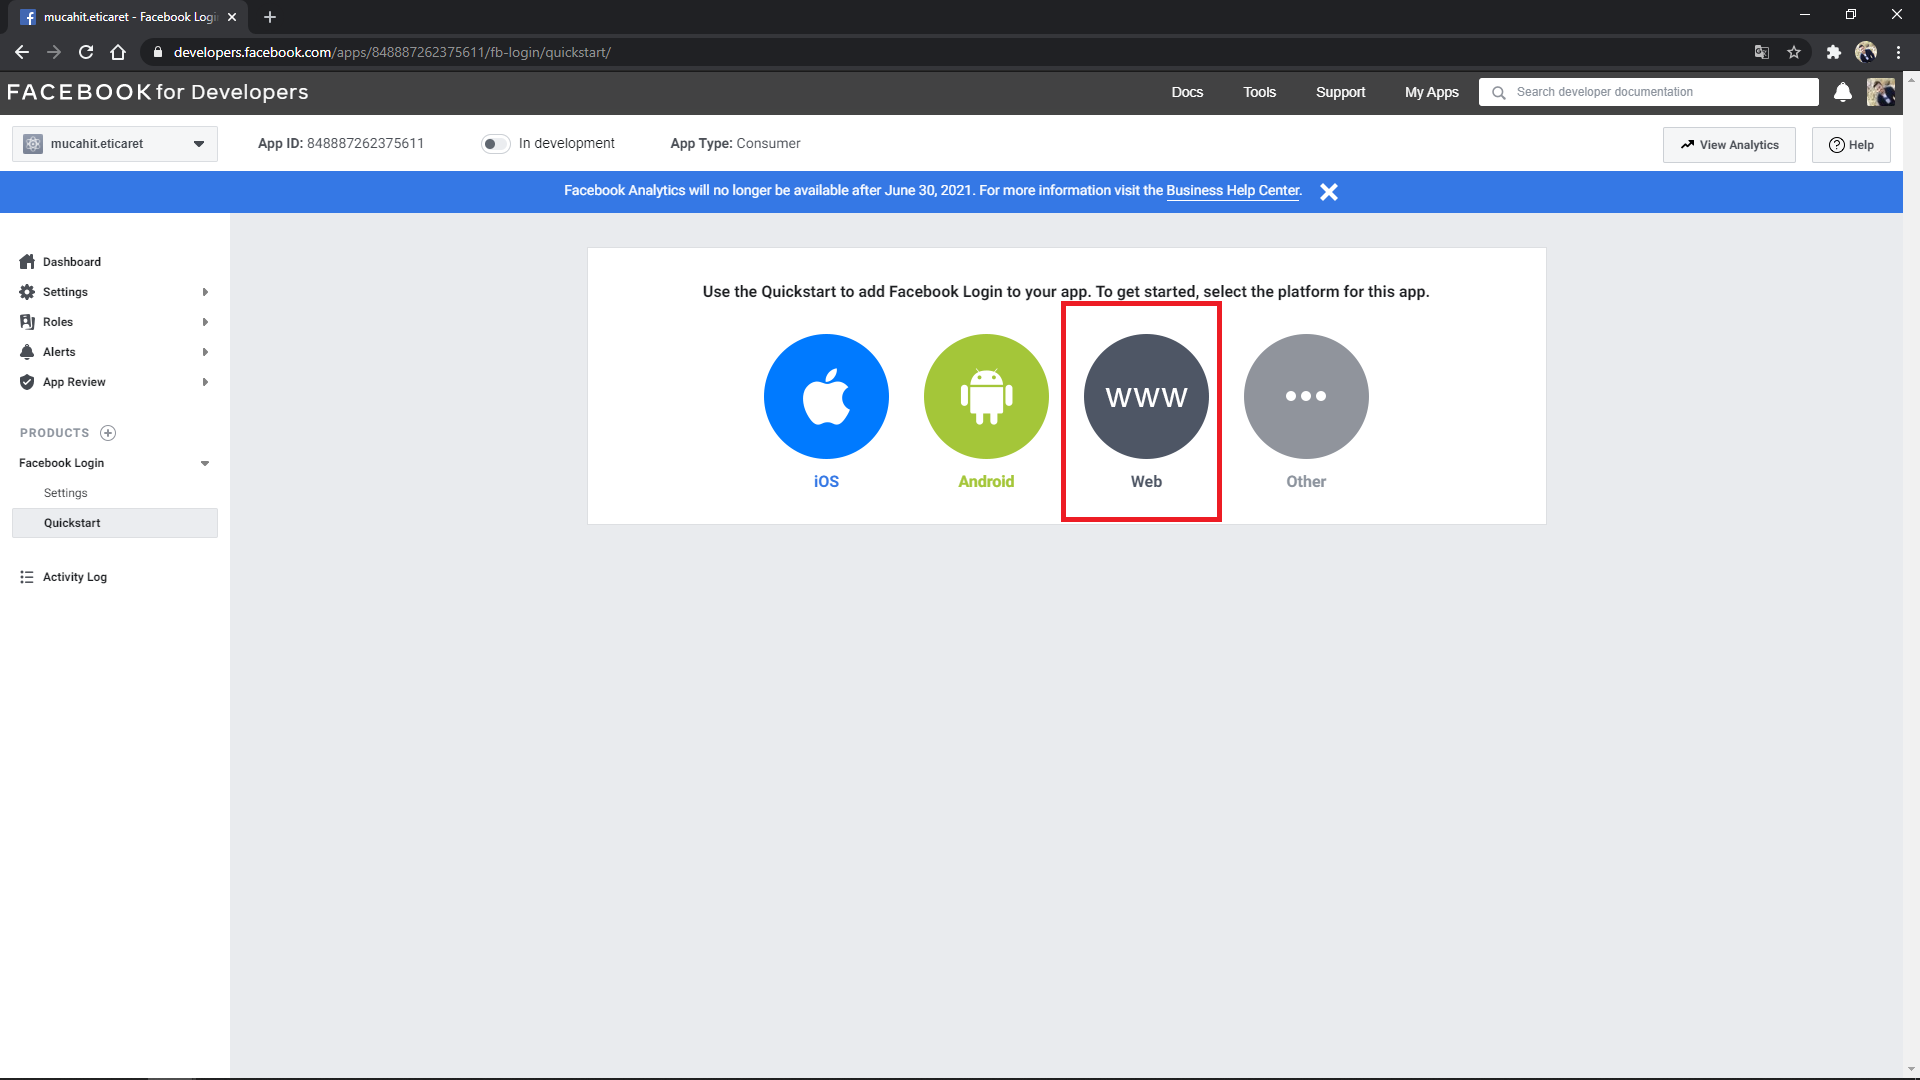Expand the App Review sidebar item arrow
The image size is (1920, 1080).
point(205,382)
